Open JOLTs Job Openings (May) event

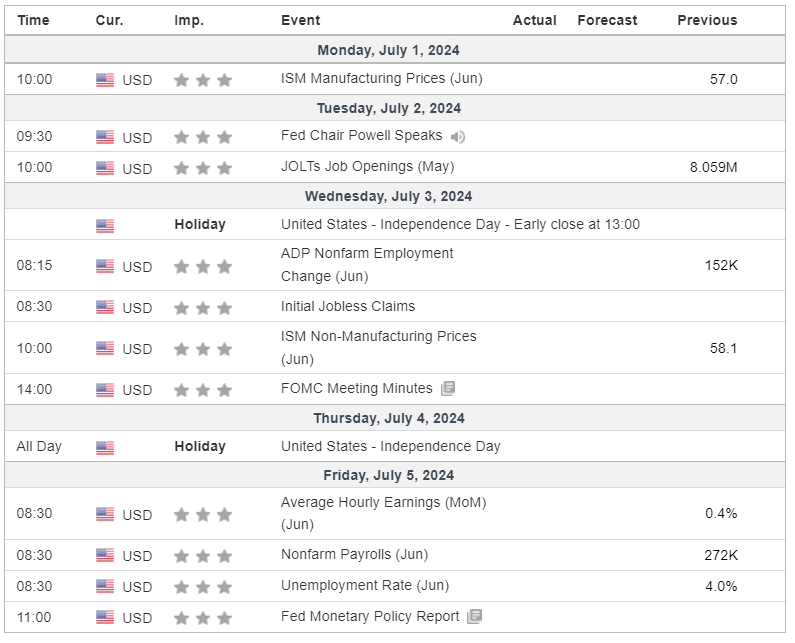(x=368, y=166)
